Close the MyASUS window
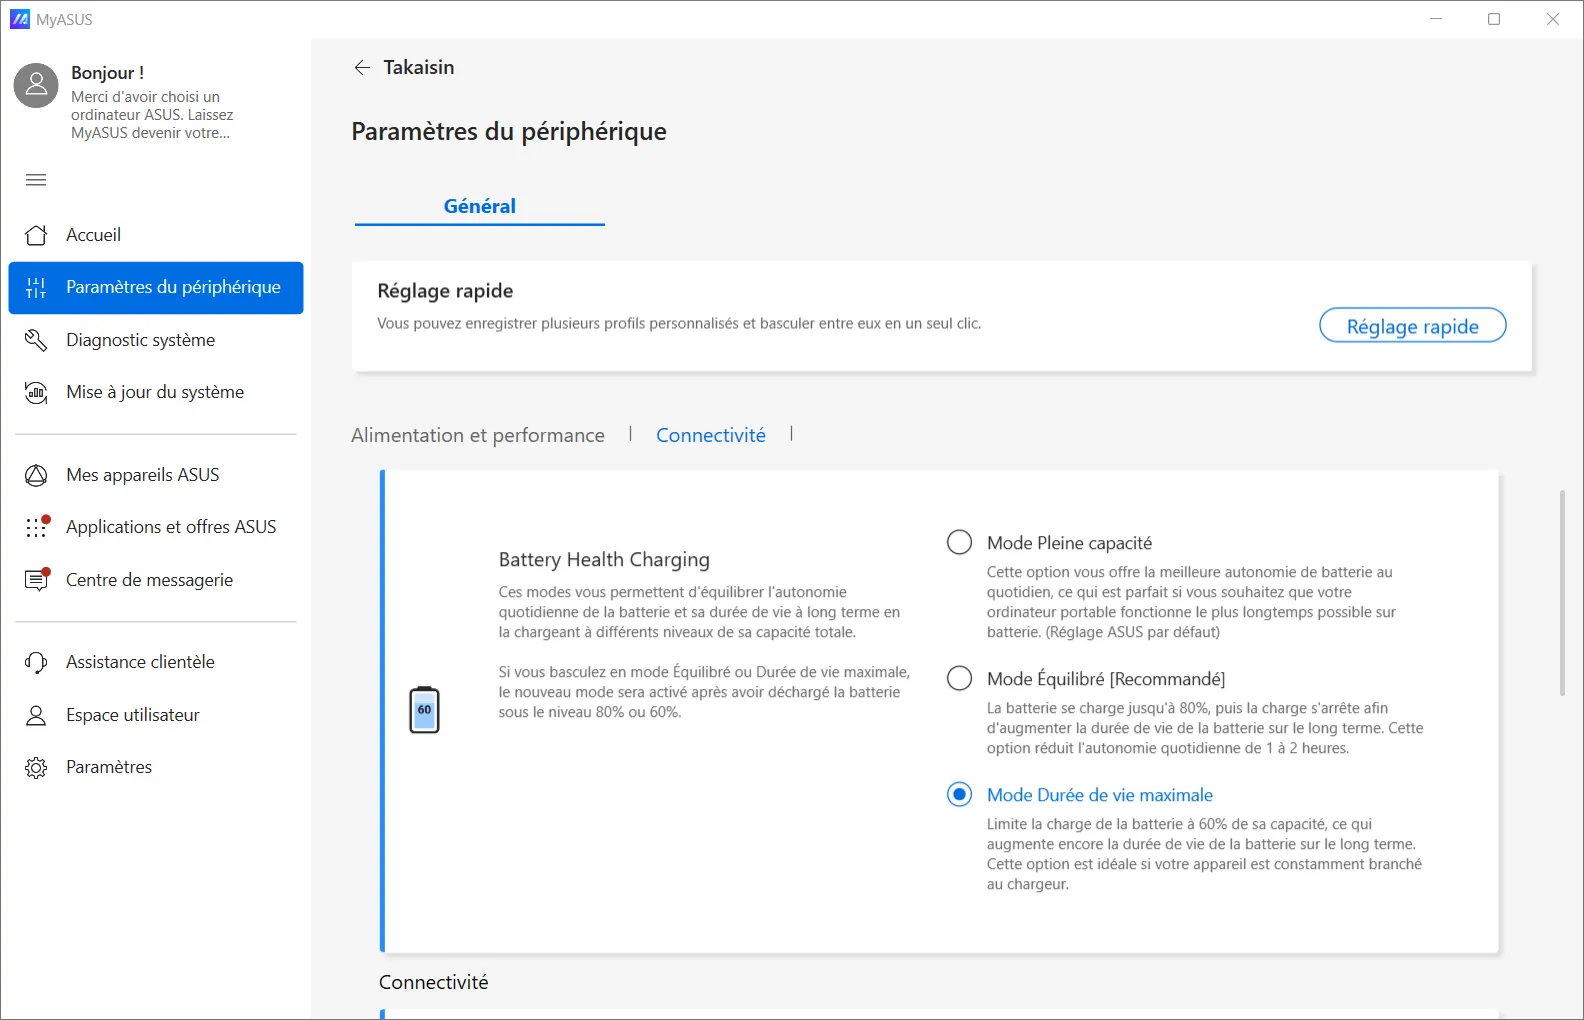The image size is (1584, 1020). 1553,19
